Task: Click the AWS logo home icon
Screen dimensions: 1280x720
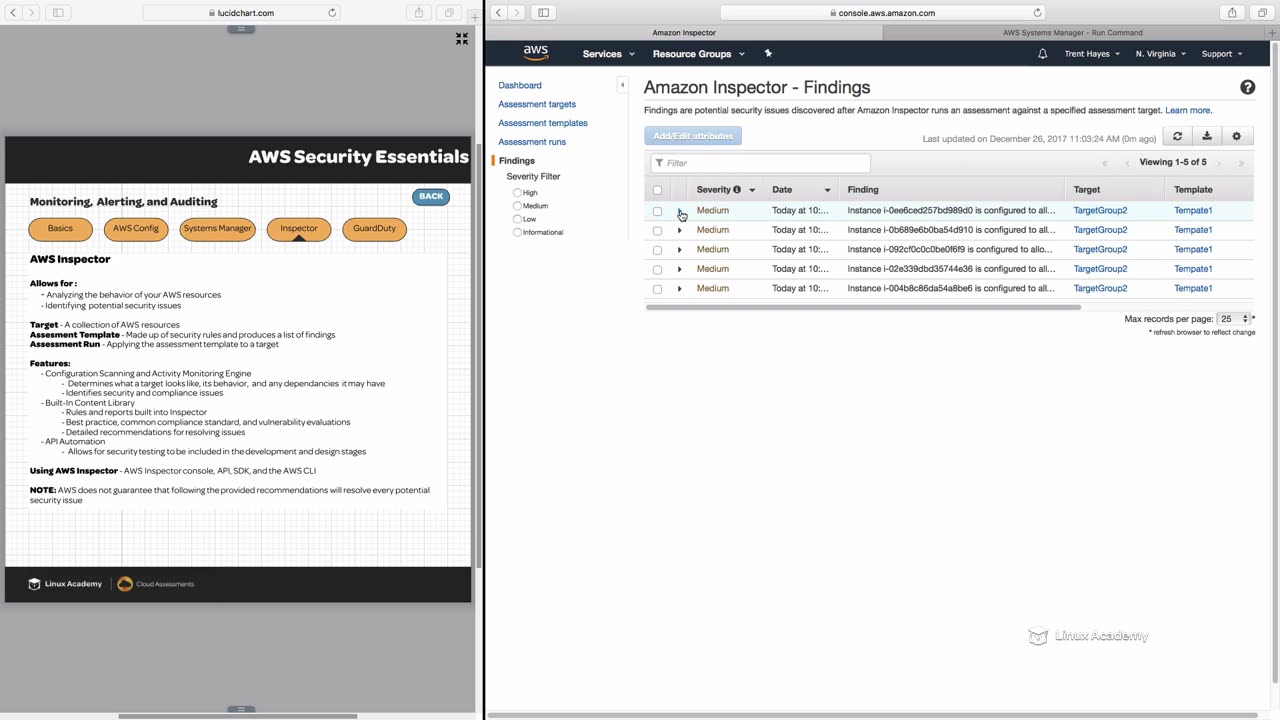Action: [535, 53]
